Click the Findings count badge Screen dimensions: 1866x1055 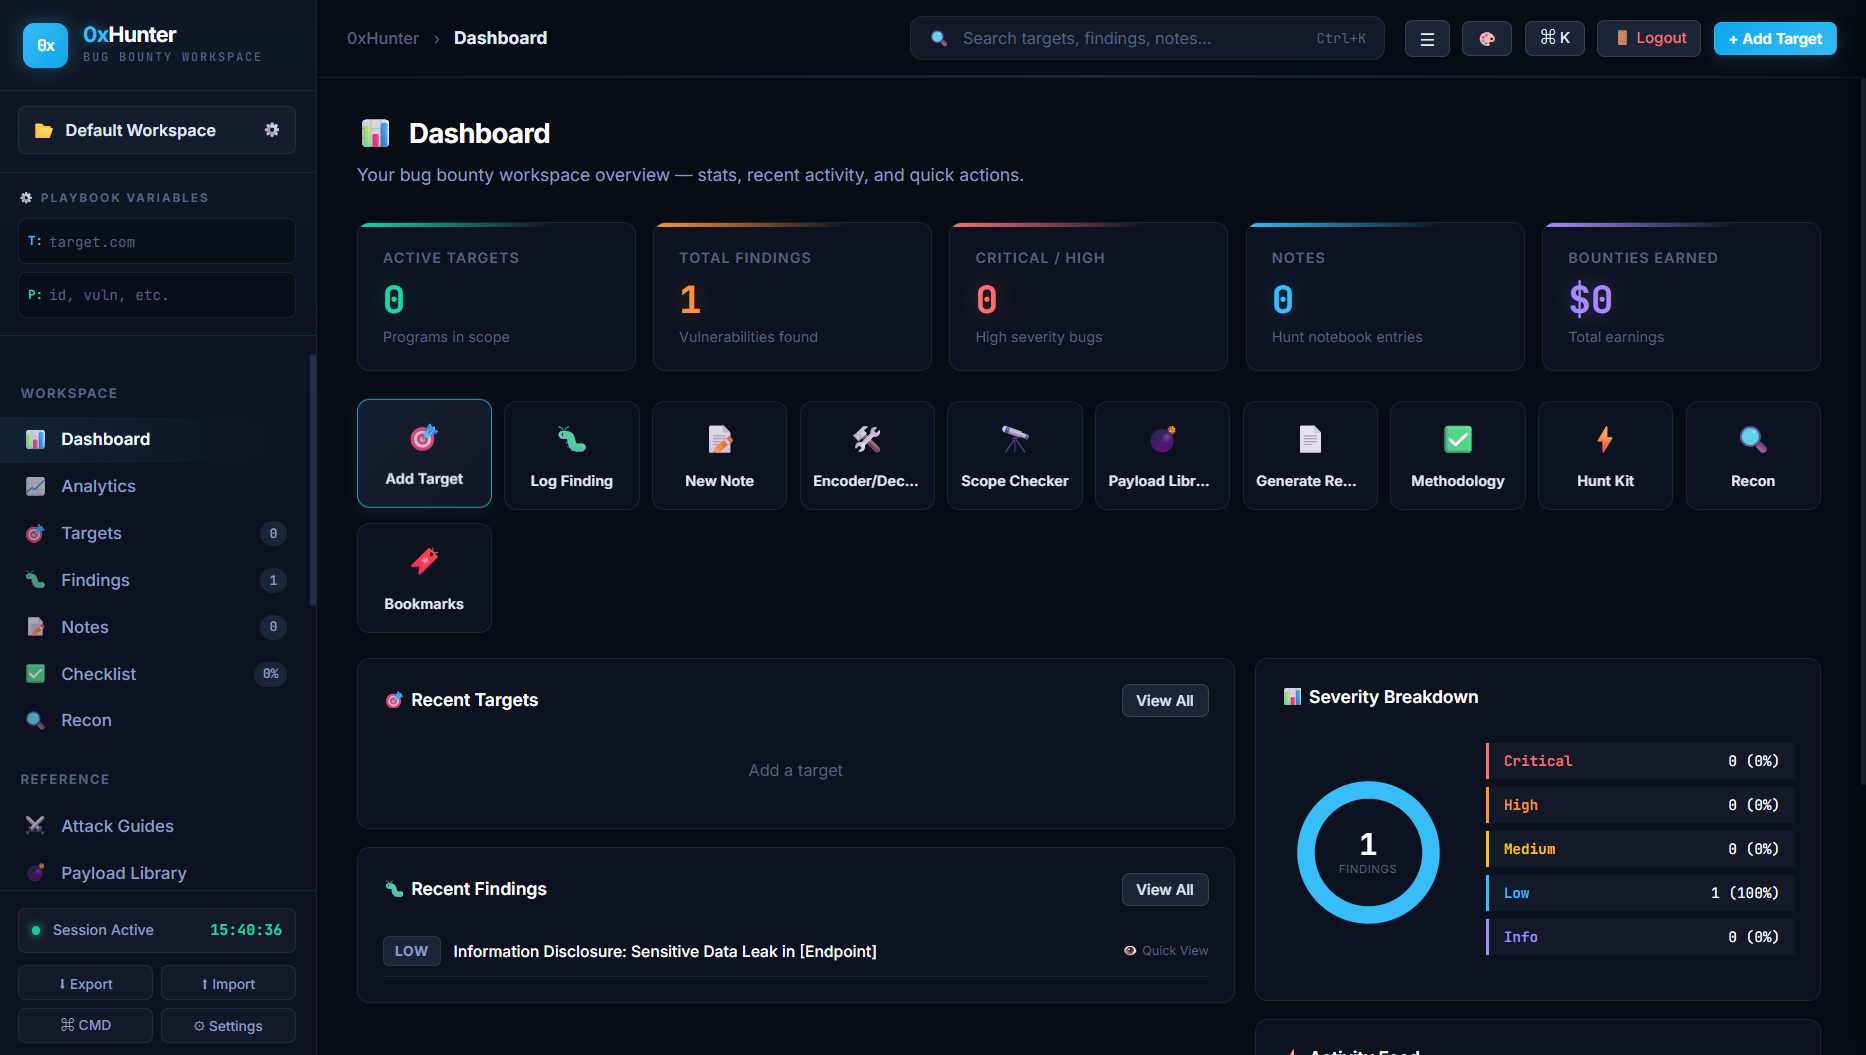273,580
